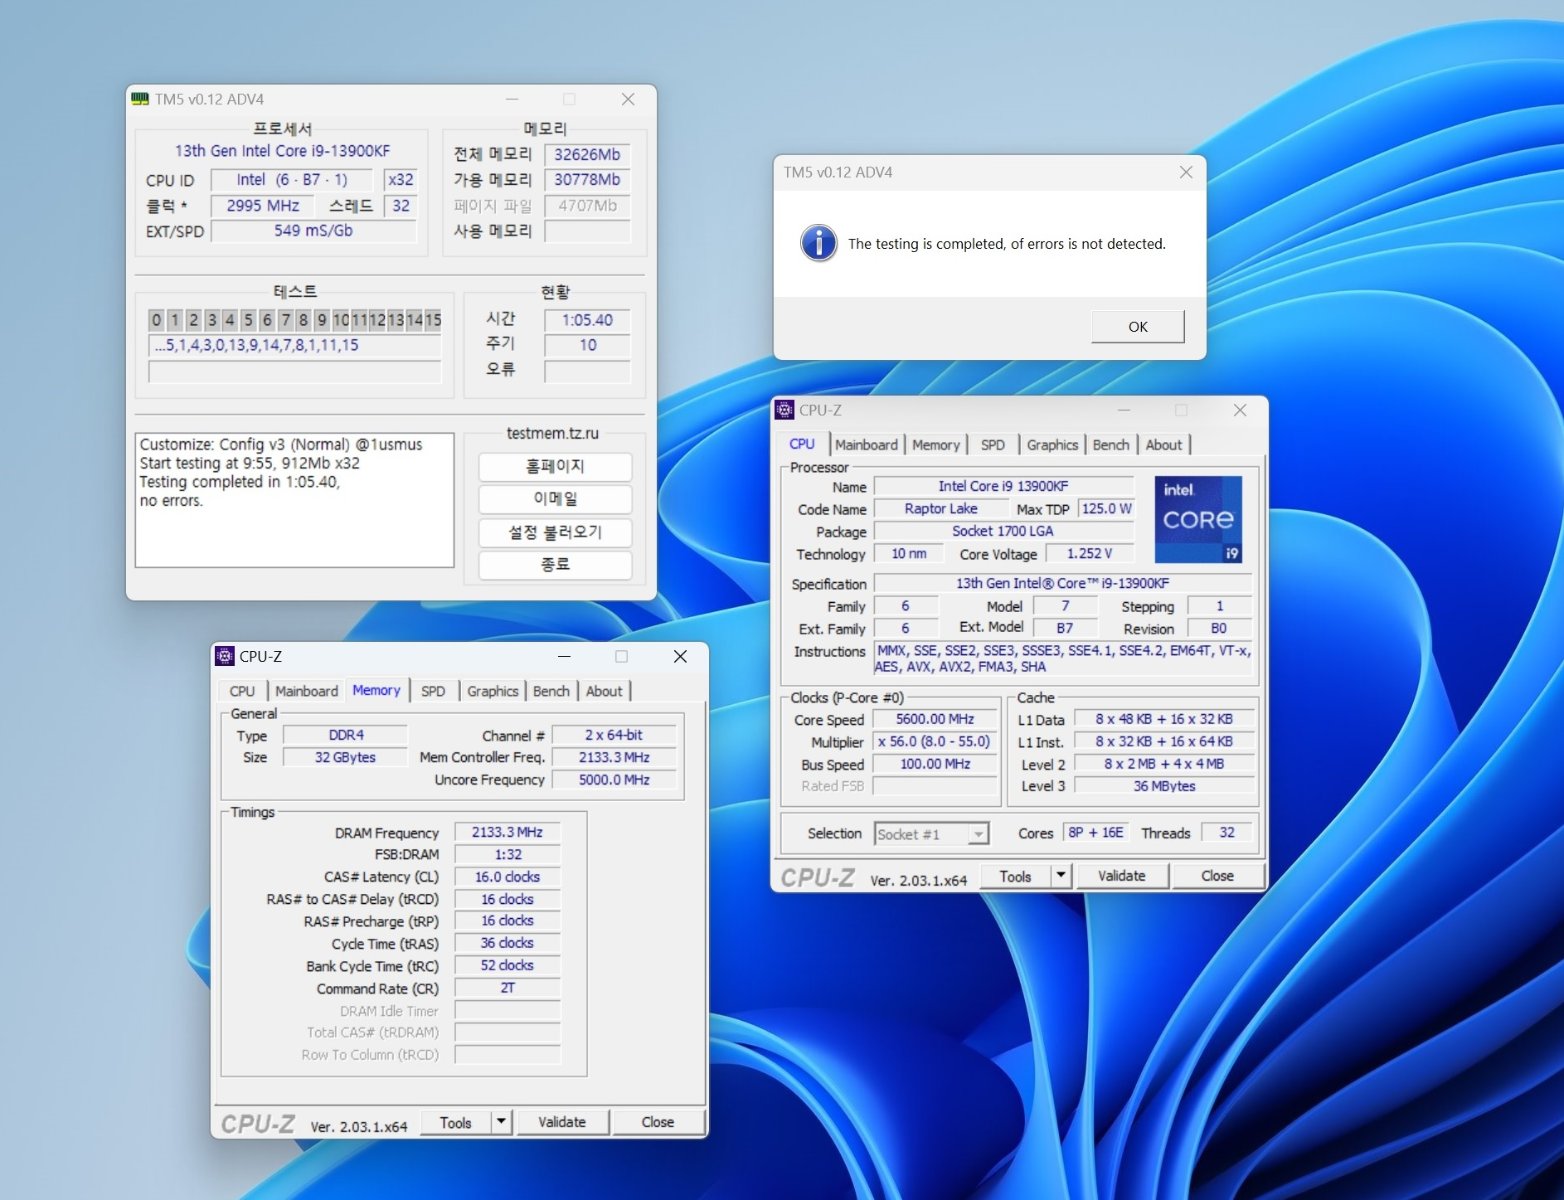
Task: Click the Bank Cycle Time value 52 clocks
Action: tap(507, 966)
